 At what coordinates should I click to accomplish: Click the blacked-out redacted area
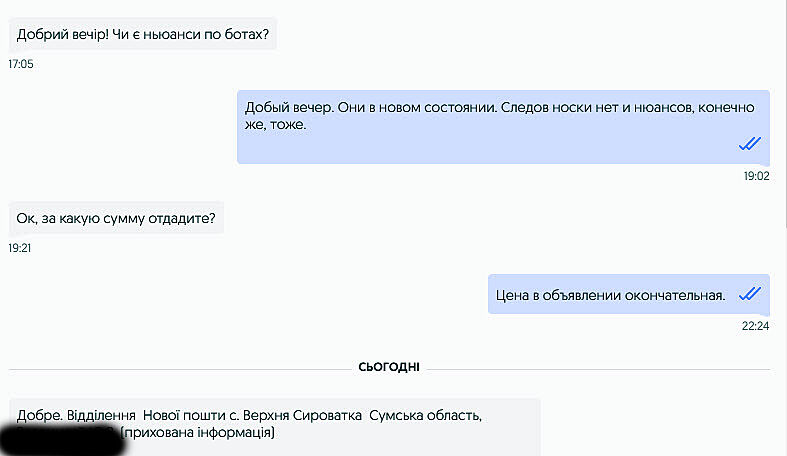click(62, 439)
